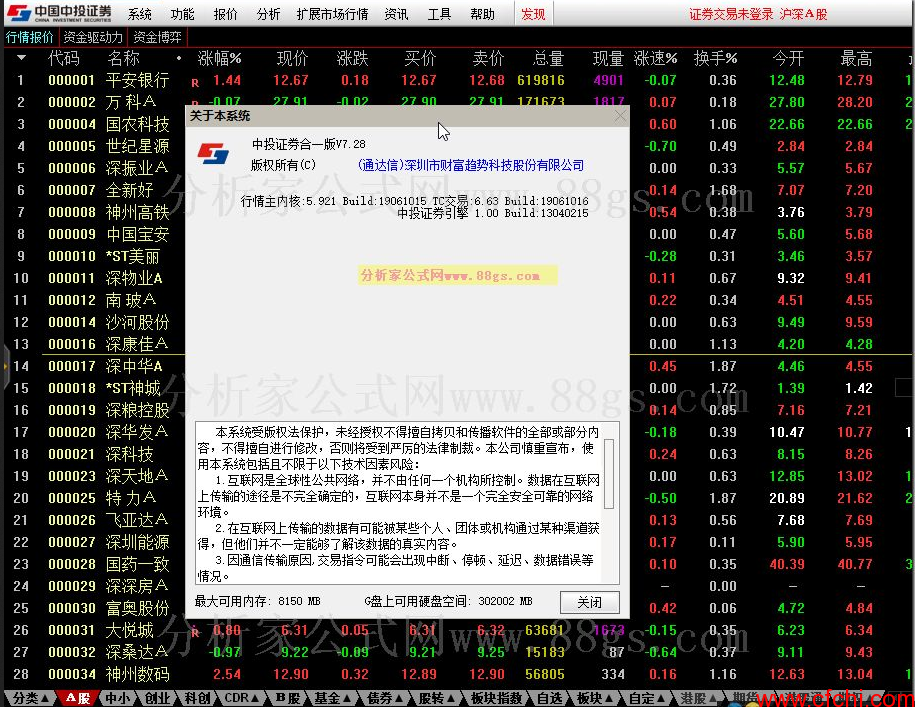Open the 分析 menu
This screenshot has height=707, width=915.
[268, 14]
